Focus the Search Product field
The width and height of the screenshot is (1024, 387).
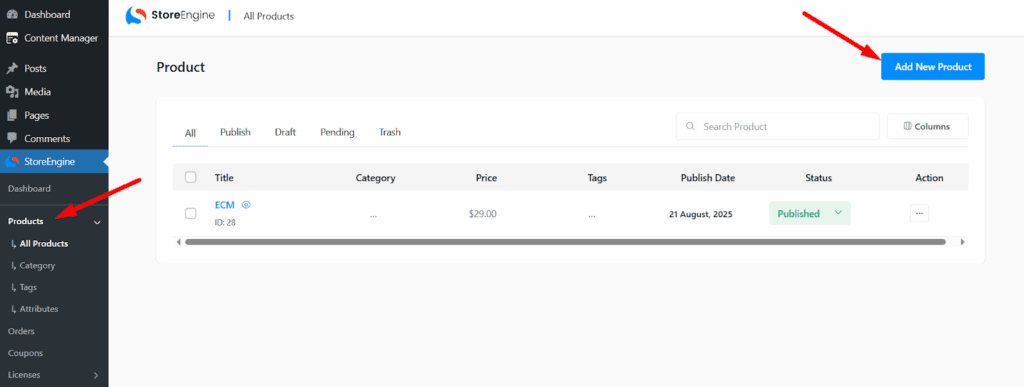click(777, 127)
